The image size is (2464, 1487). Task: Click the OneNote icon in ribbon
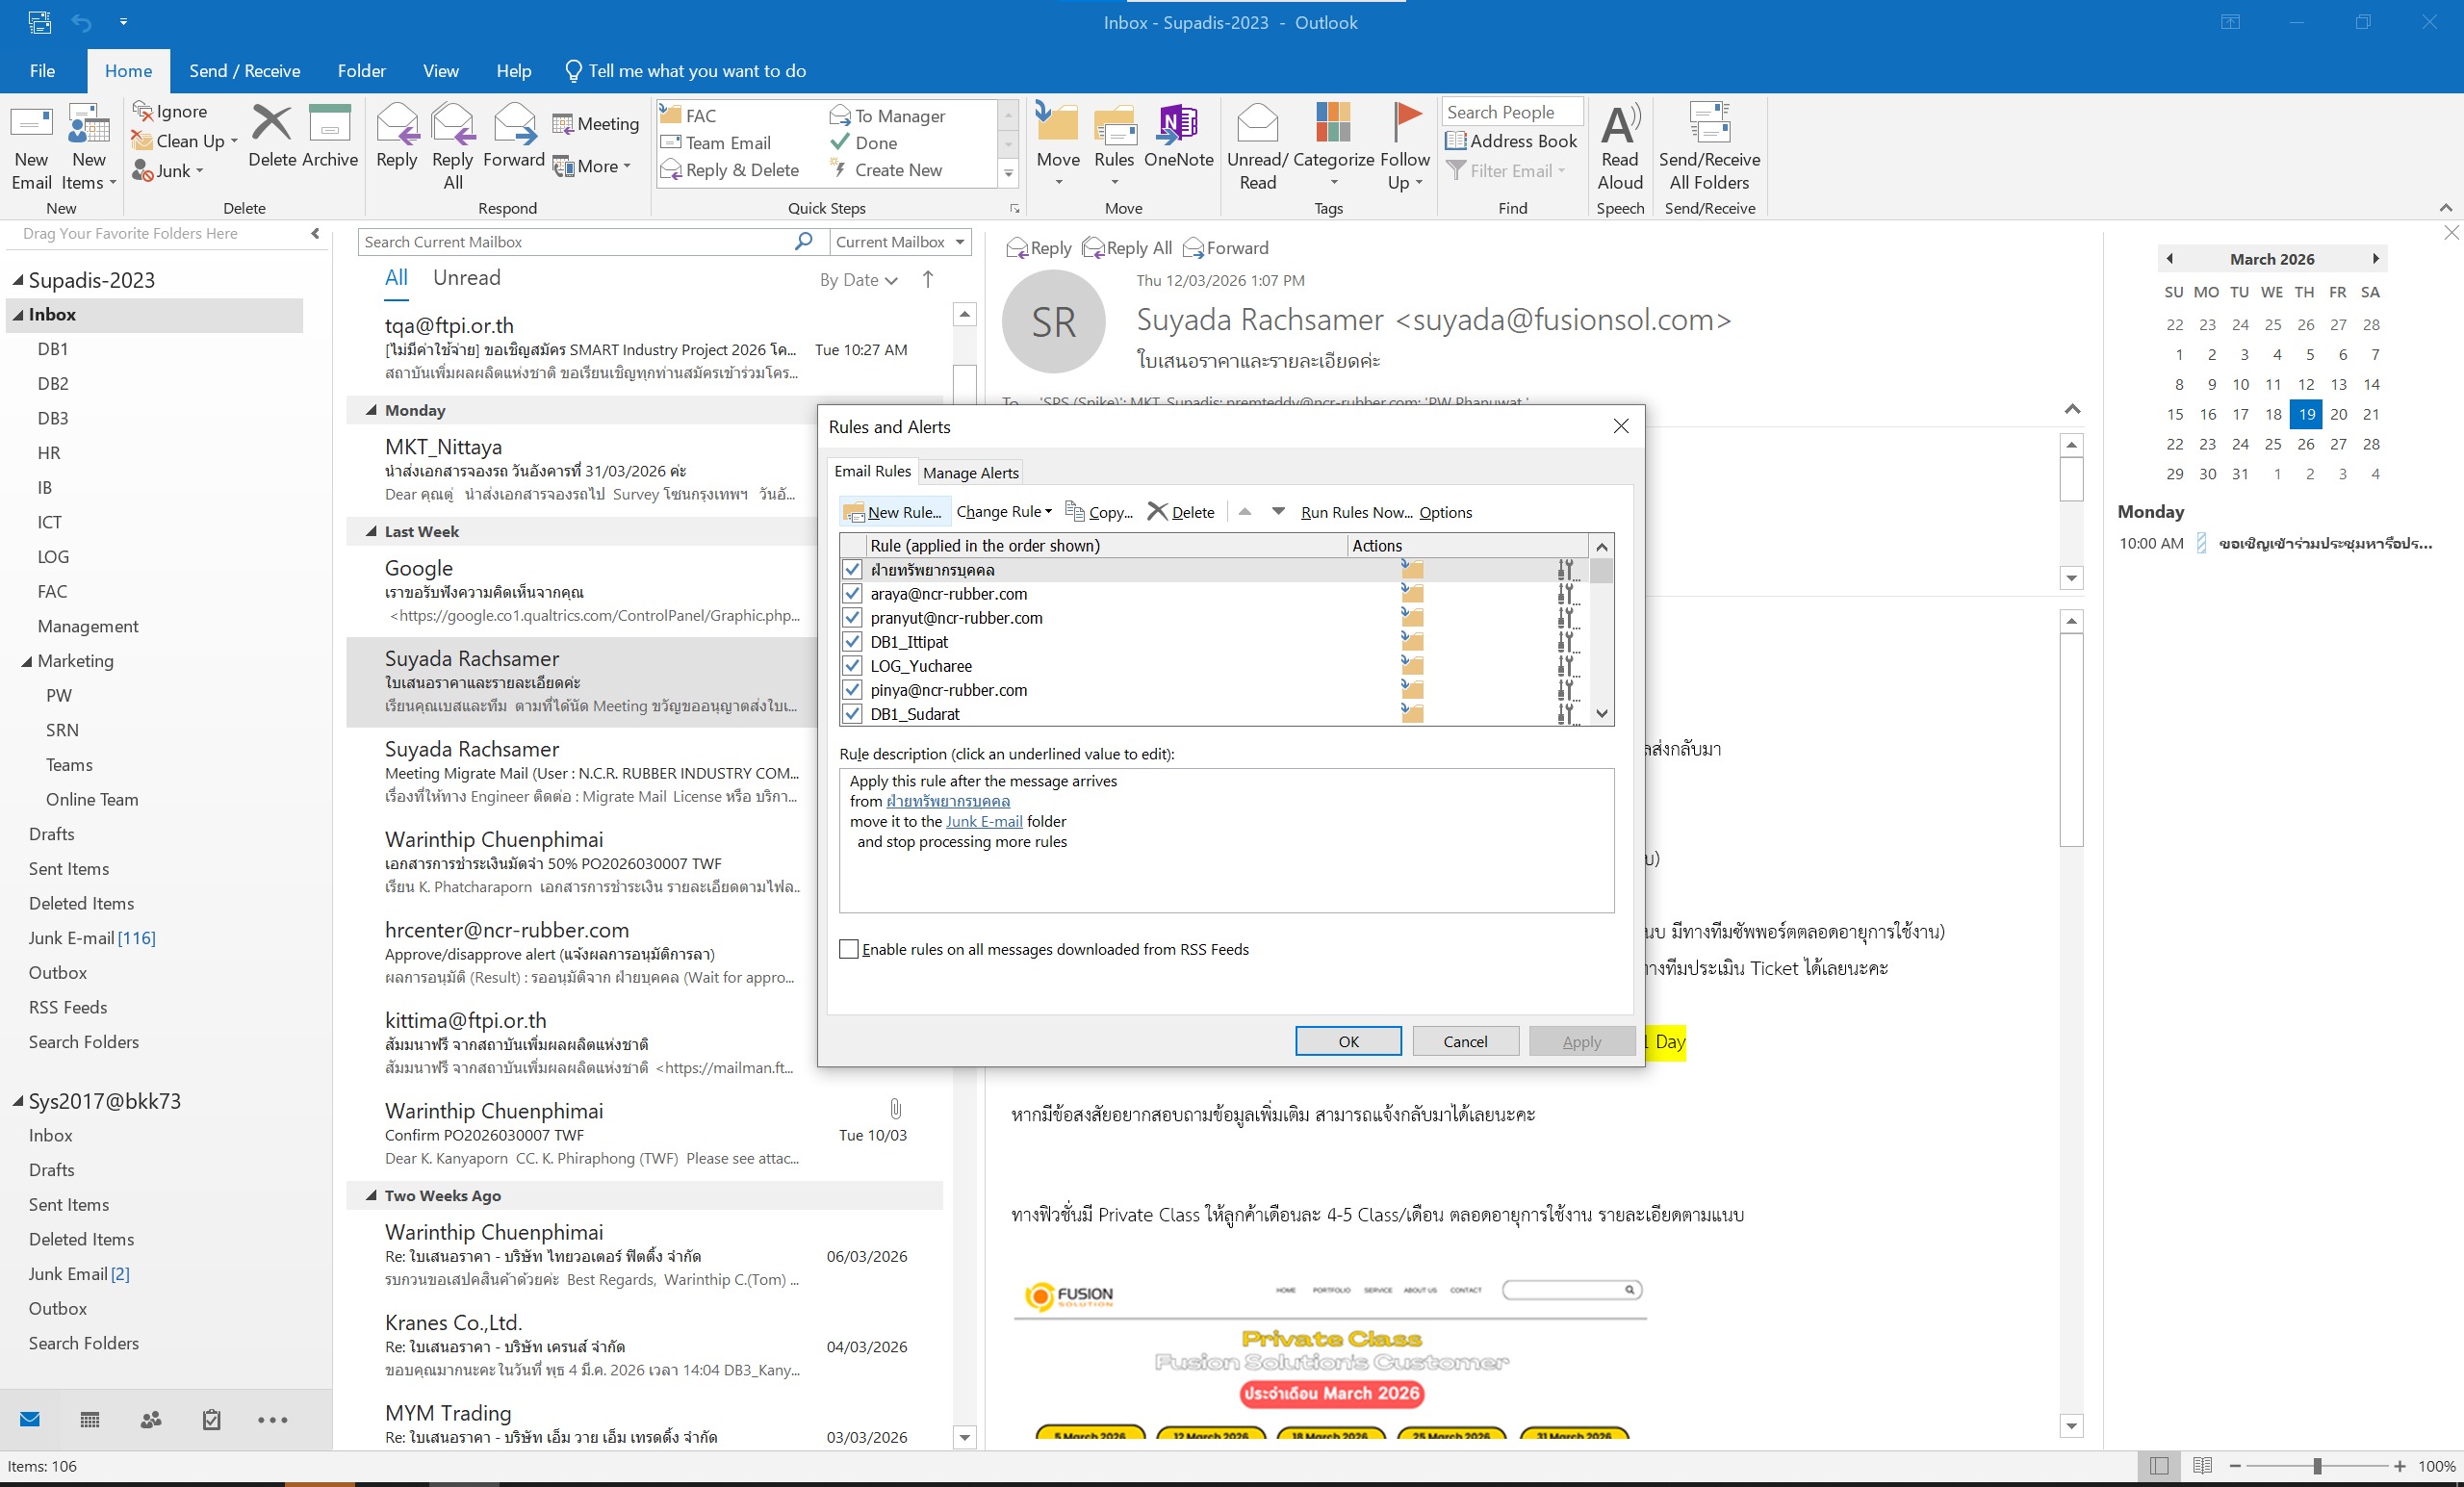(x=1178, y=125)
